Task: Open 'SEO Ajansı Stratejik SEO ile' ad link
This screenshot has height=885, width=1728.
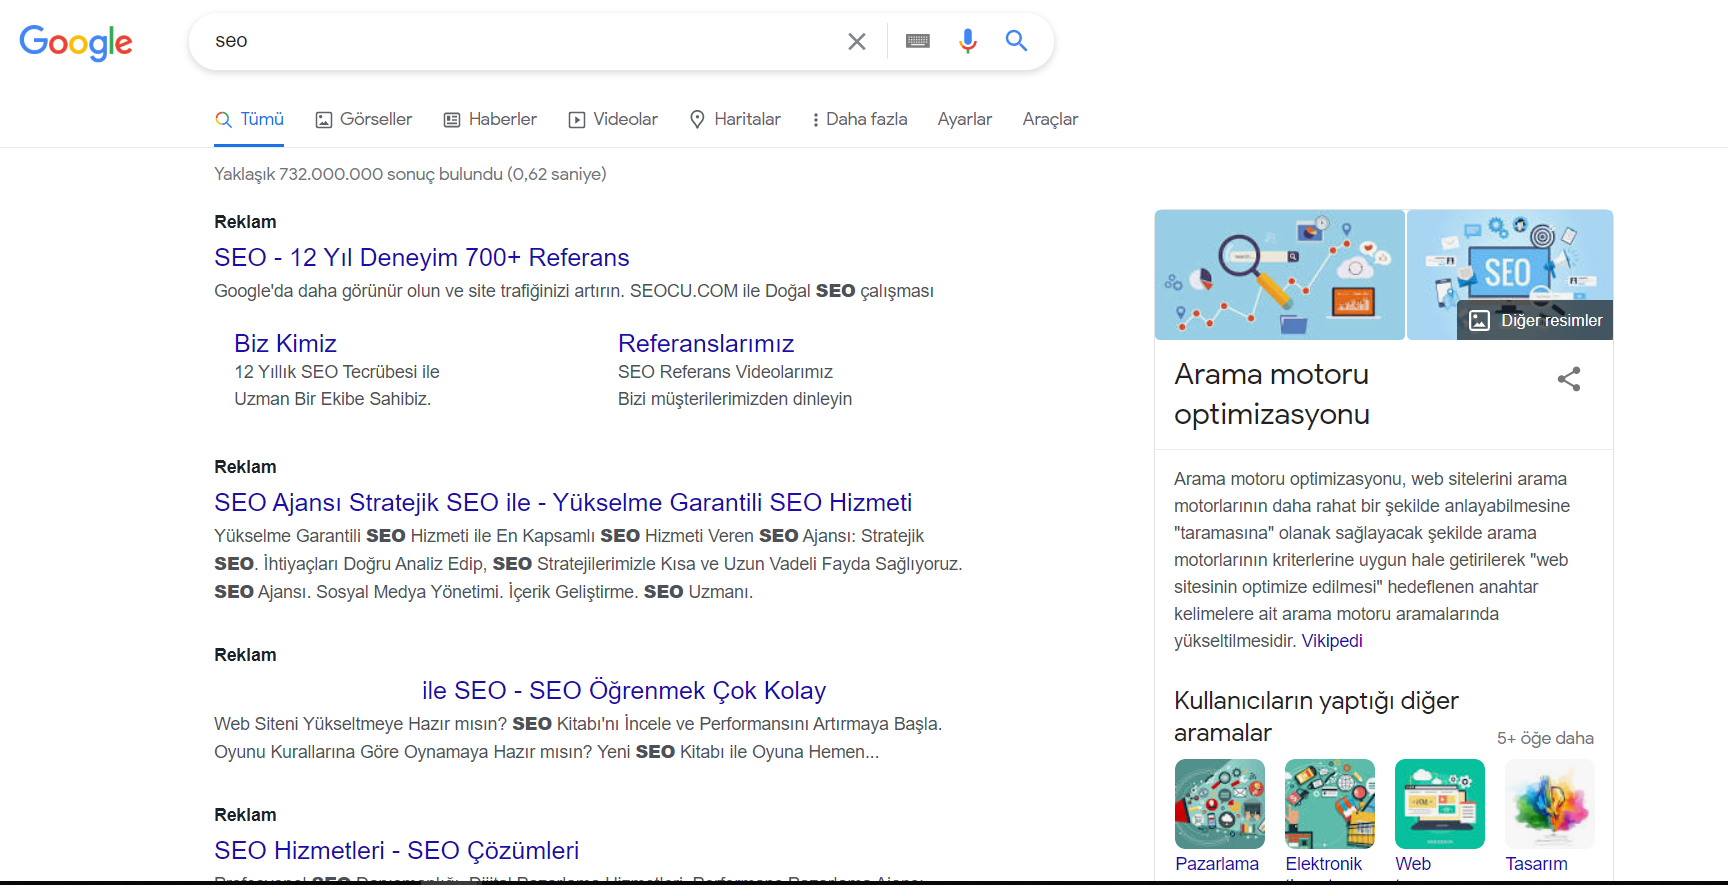Action: [x=563, y=502]
